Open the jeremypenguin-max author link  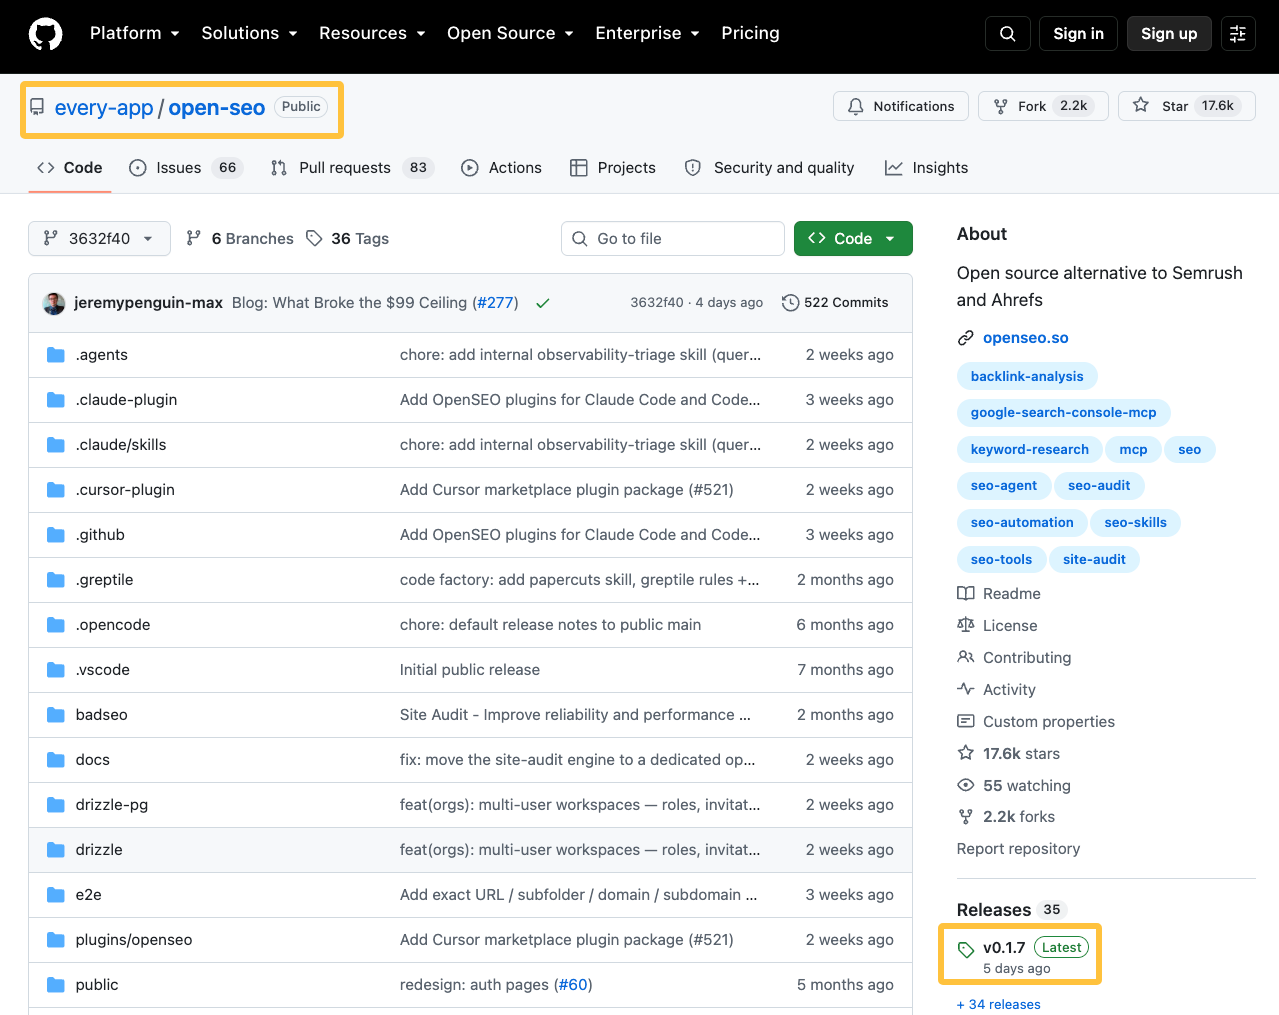click(148, 303)
